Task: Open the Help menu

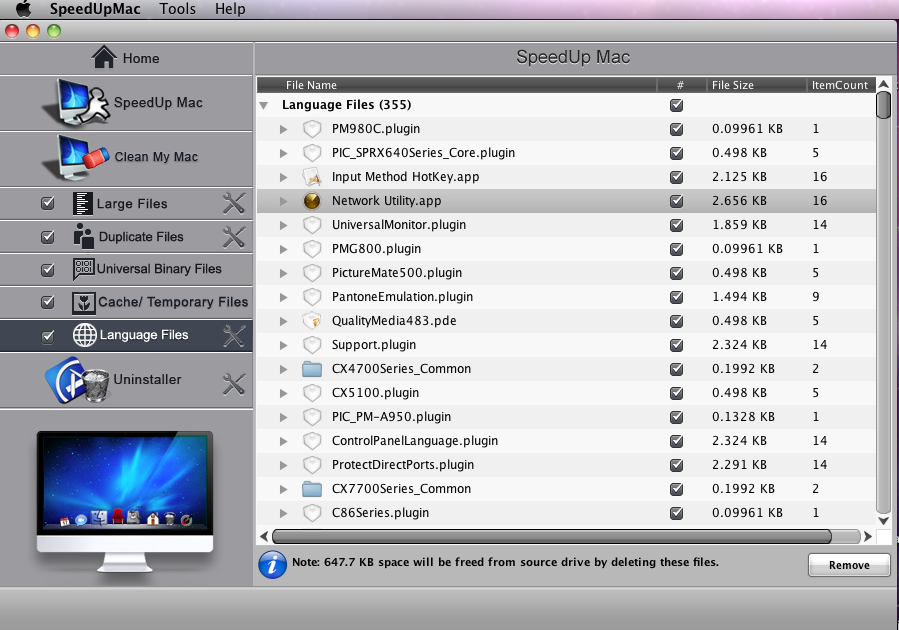Action: [230, 9]
